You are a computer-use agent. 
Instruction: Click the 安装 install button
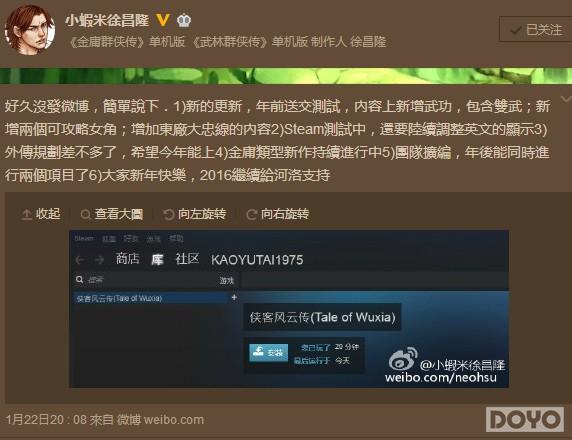click(x=268, y=352)
